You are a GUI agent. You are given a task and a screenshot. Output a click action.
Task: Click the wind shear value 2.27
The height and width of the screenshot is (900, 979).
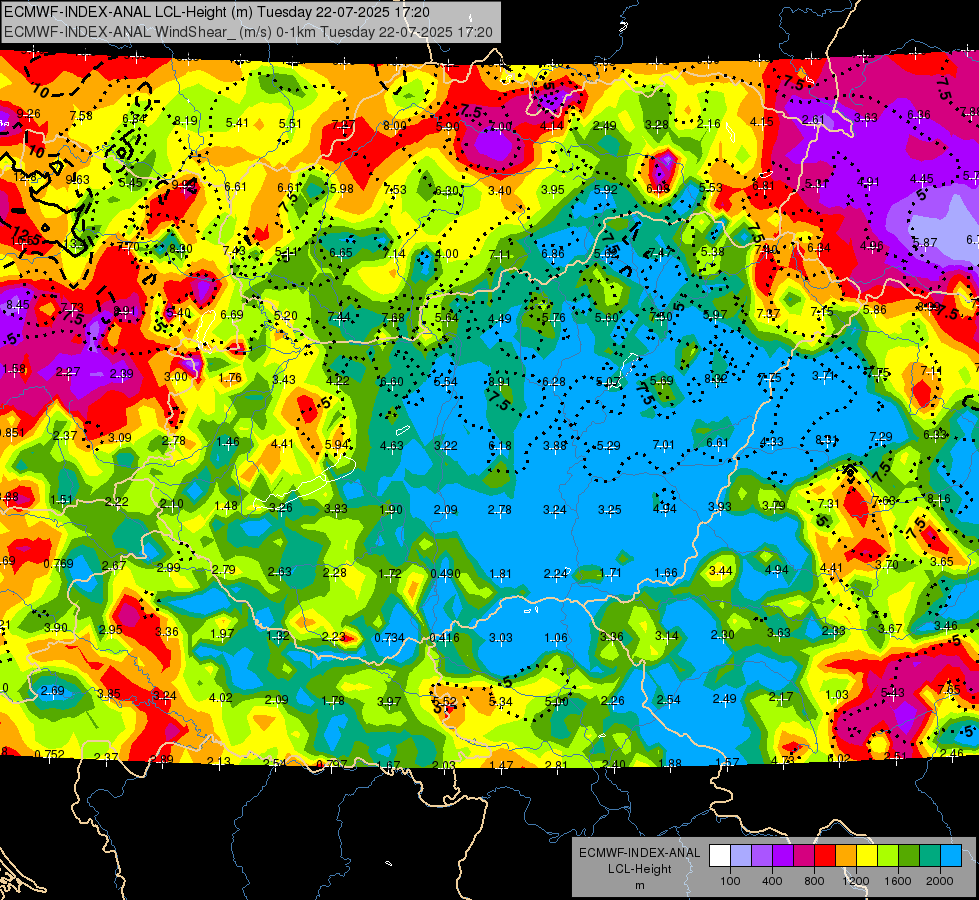(67, 372)
